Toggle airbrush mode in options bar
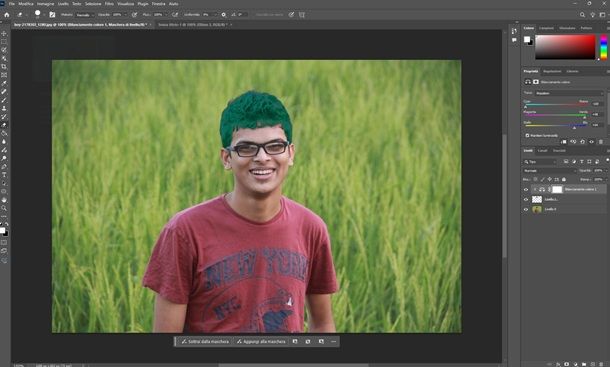Screen dimensions: 610x367 coord(175,15)
